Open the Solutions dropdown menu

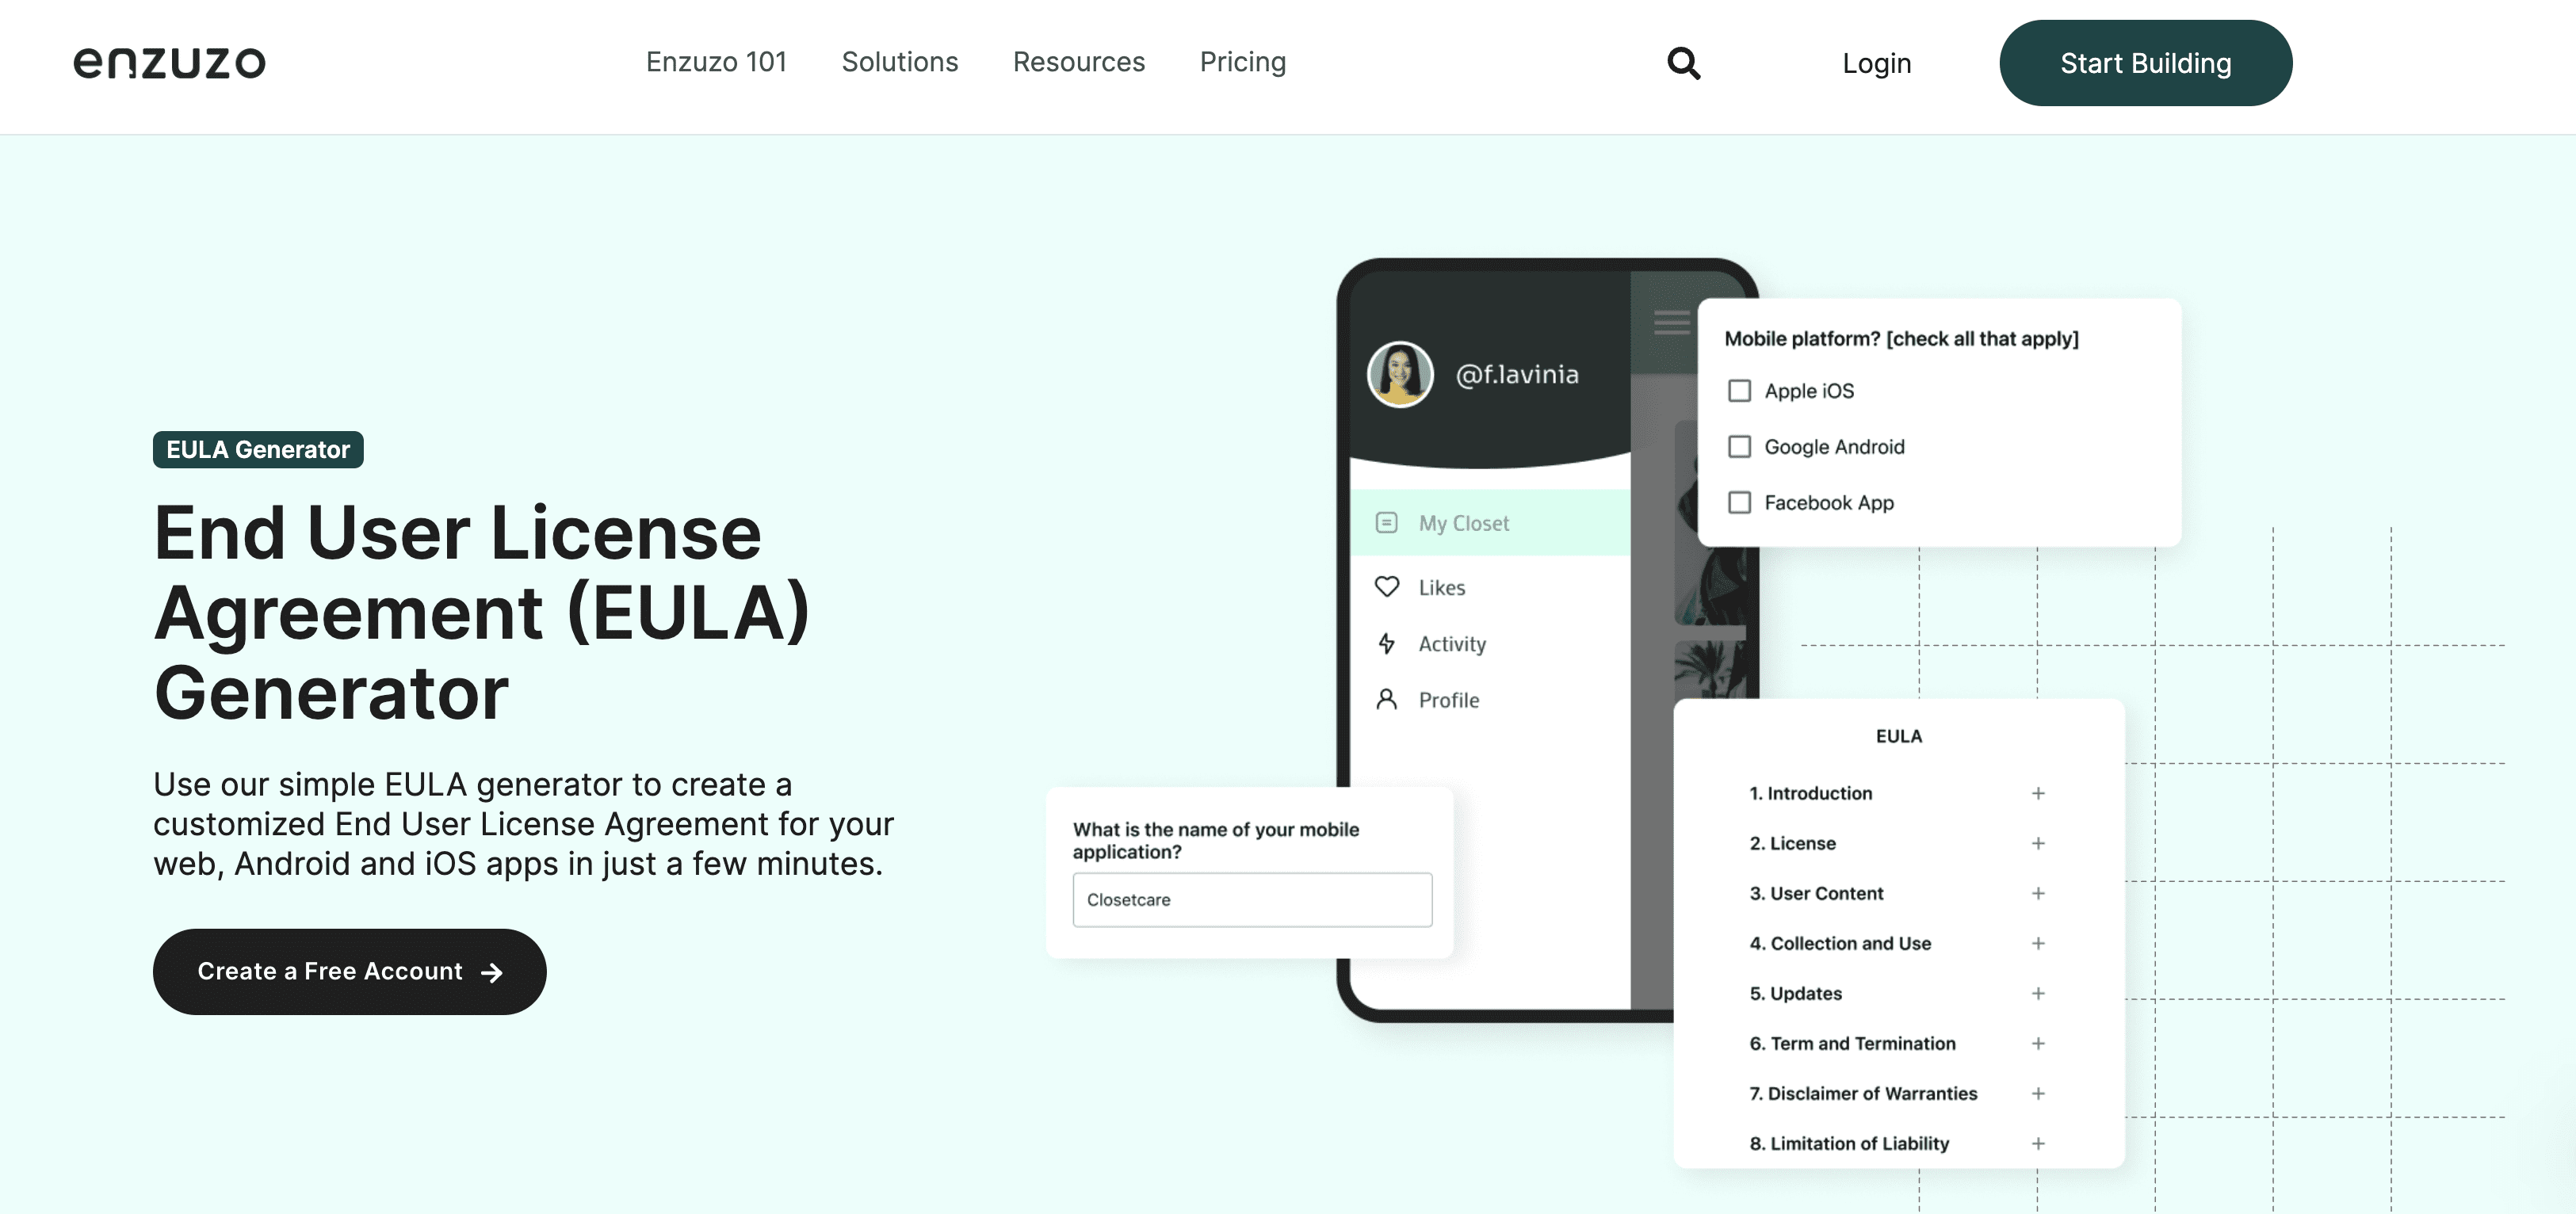(x=900, y=63)
